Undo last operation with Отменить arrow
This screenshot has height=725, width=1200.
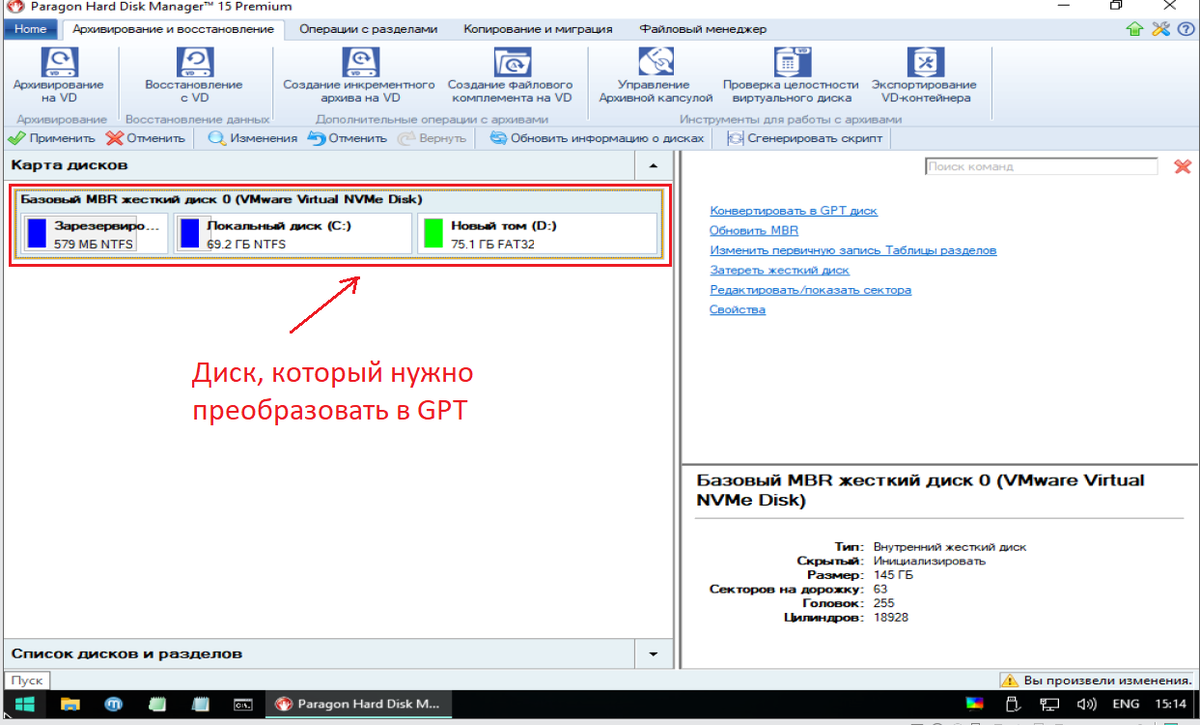tap(347, 138)
